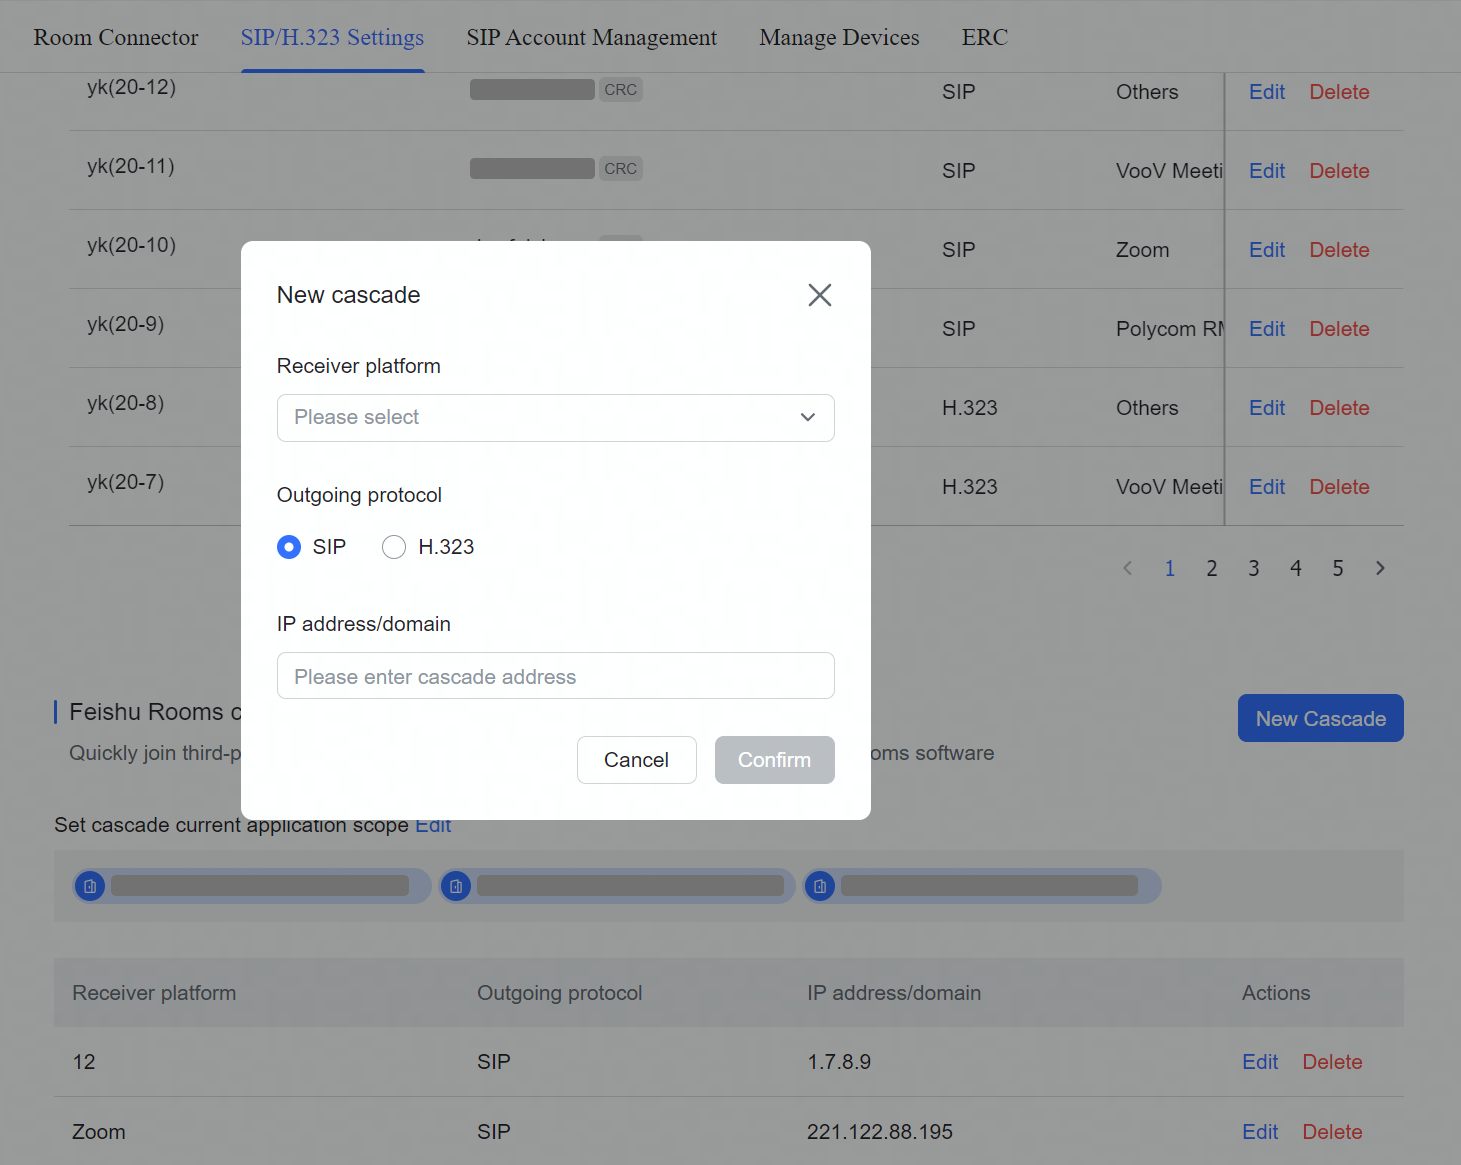Switch to the Room Connector tab

click(116, 37)
